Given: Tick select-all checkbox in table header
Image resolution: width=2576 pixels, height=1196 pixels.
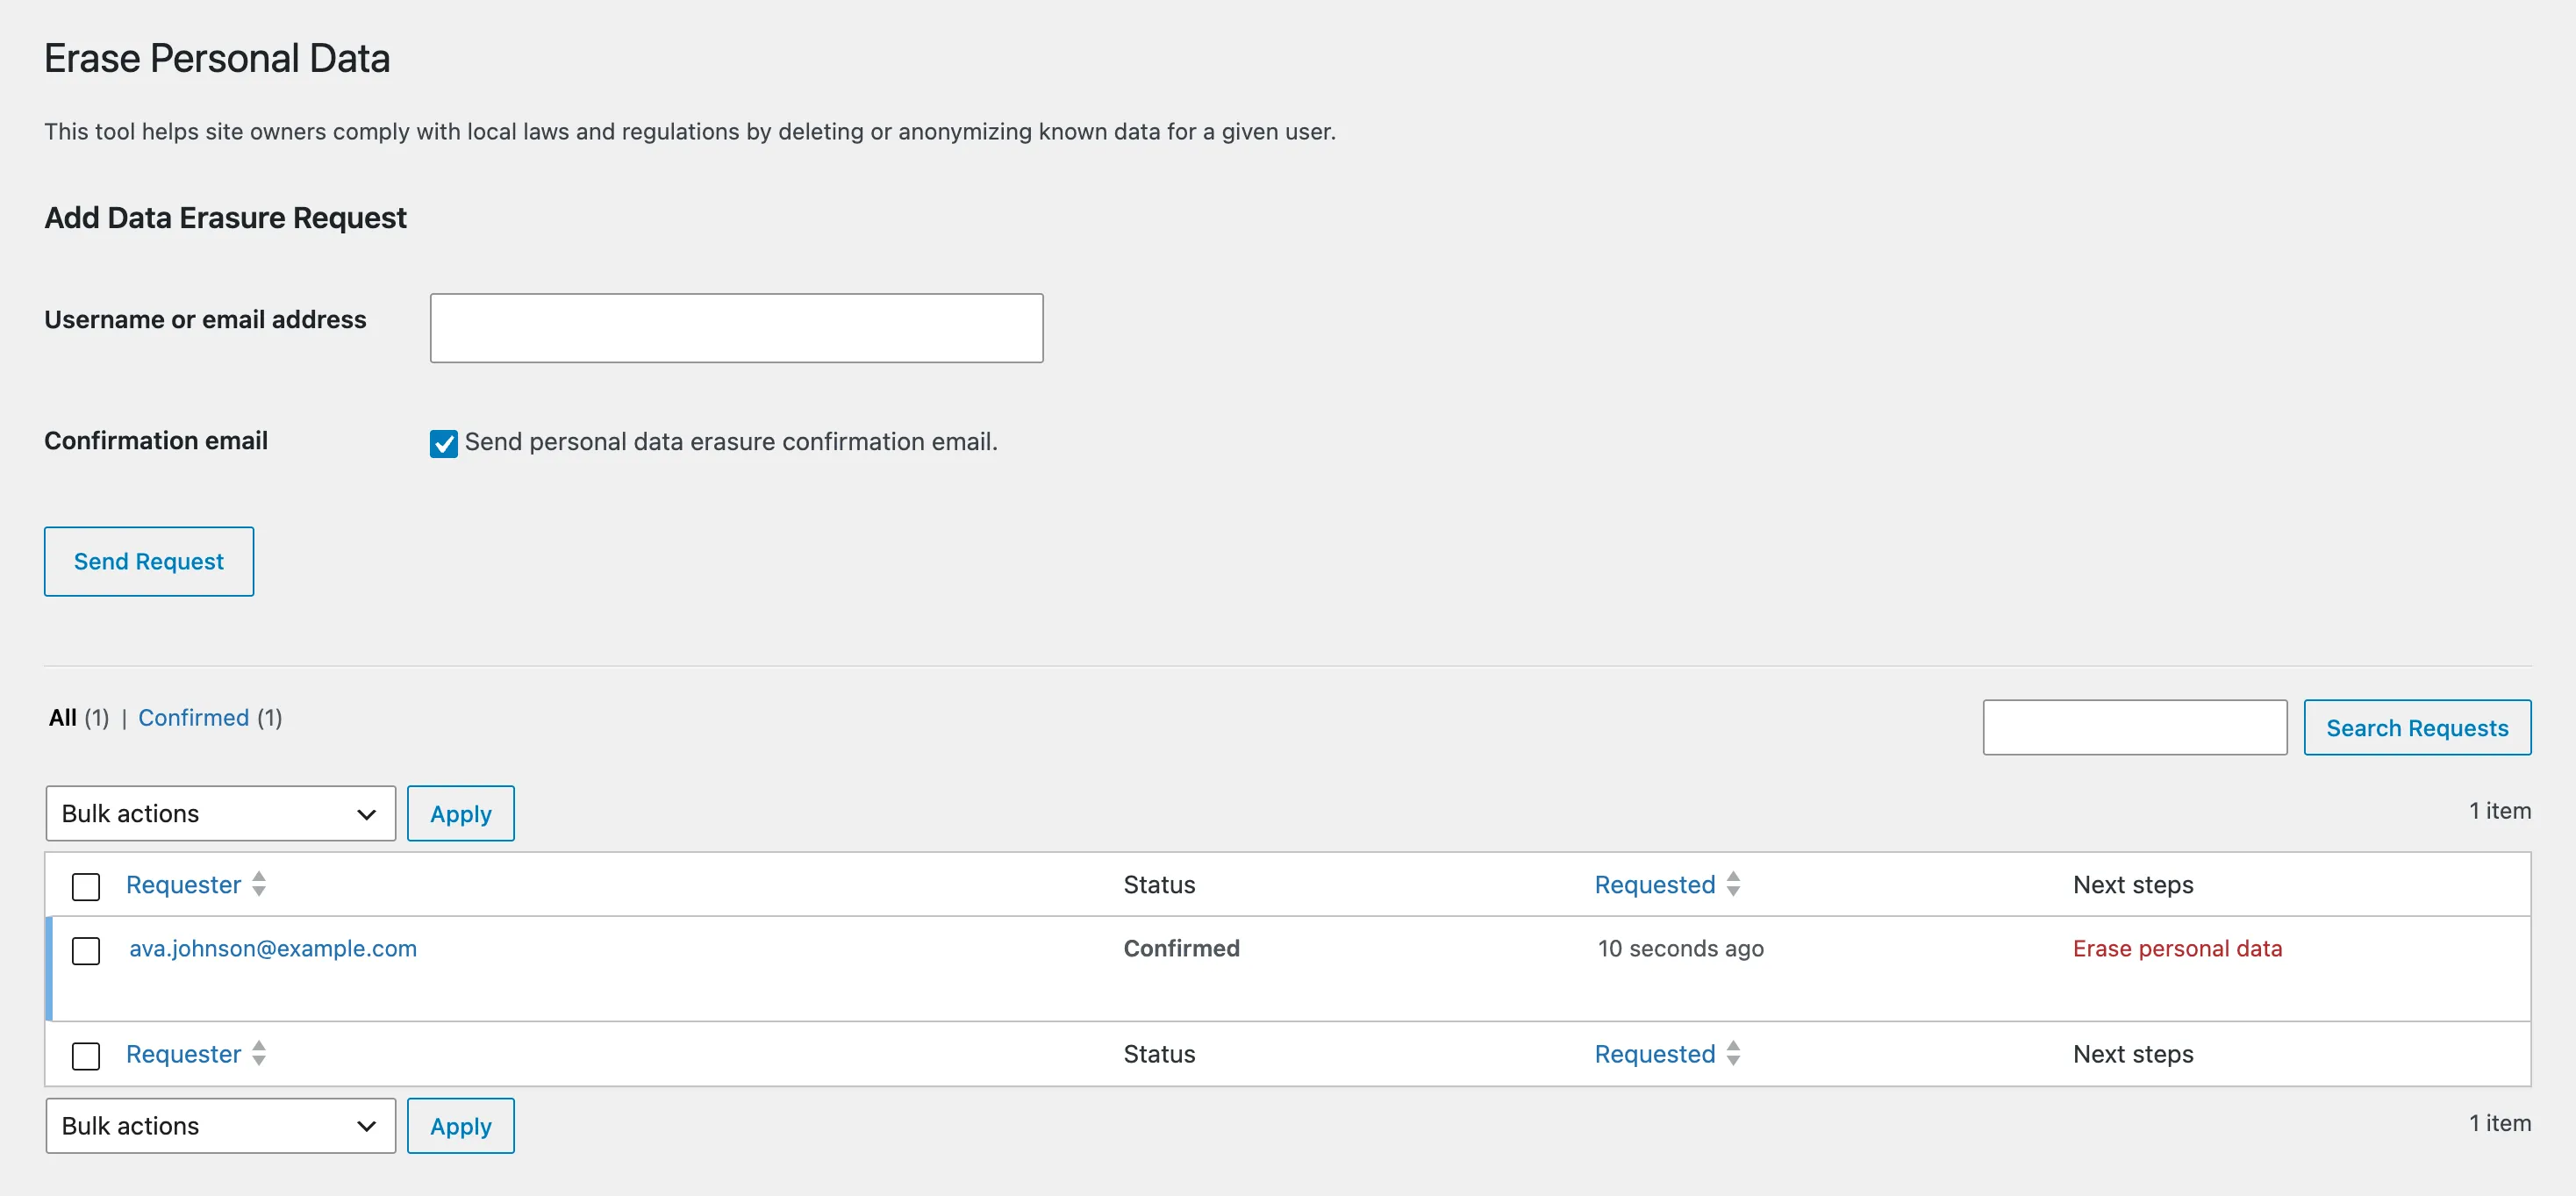Looking at the screenshot, I should (86, 886).
